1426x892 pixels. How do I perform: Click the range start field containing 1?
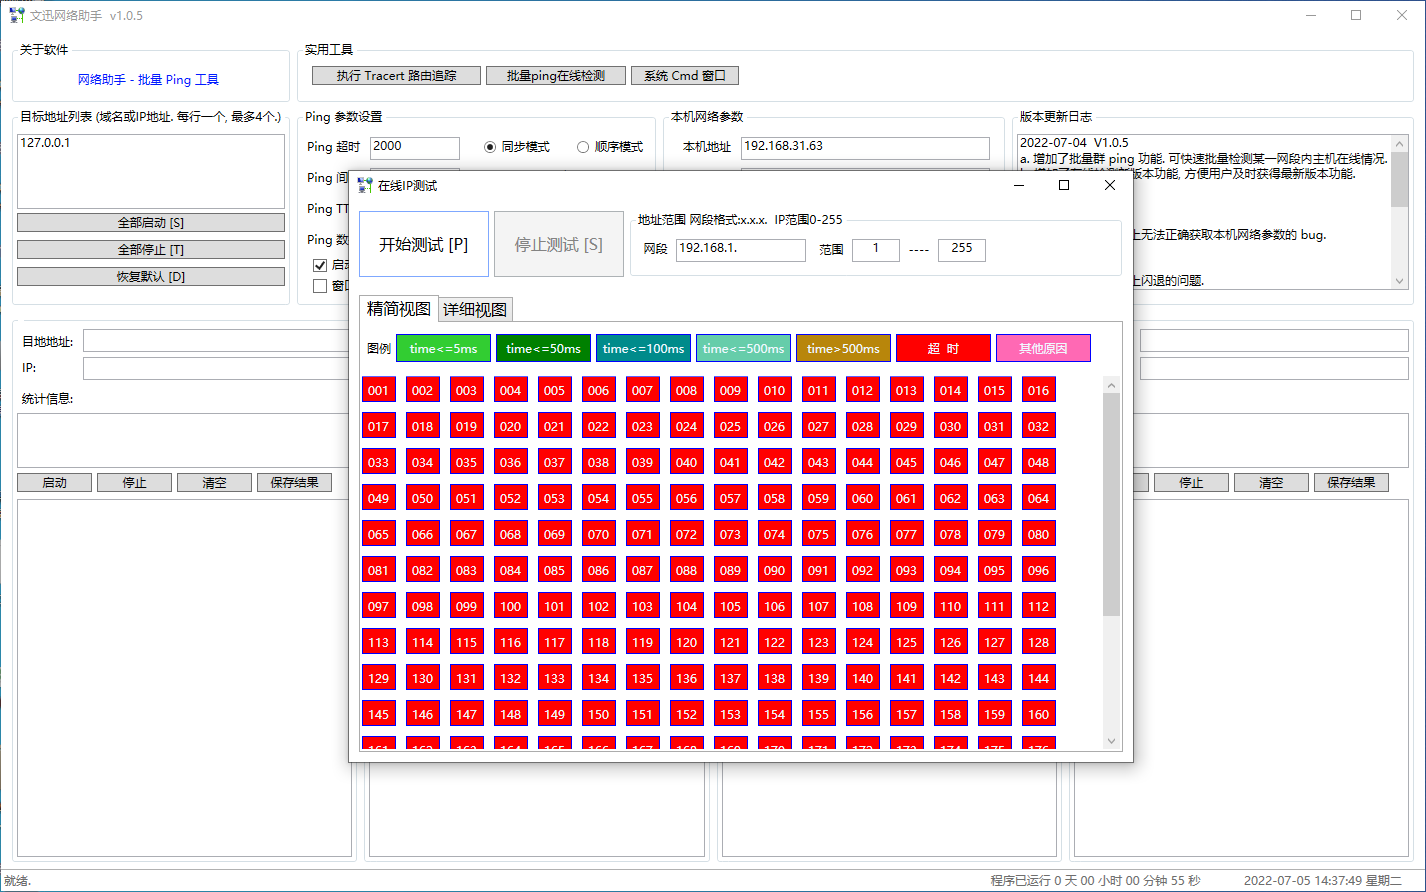pos(876,250)
